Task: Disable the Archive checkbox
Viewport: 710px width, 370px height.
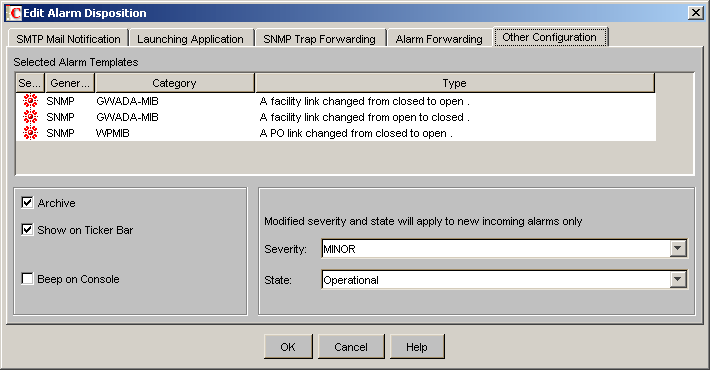Action: coord(27,202)
